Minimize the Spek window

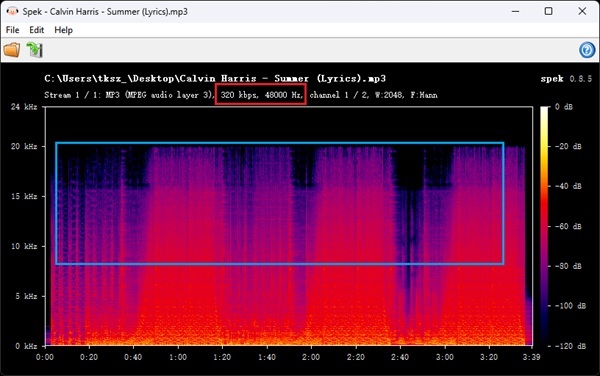pos(515,11)
